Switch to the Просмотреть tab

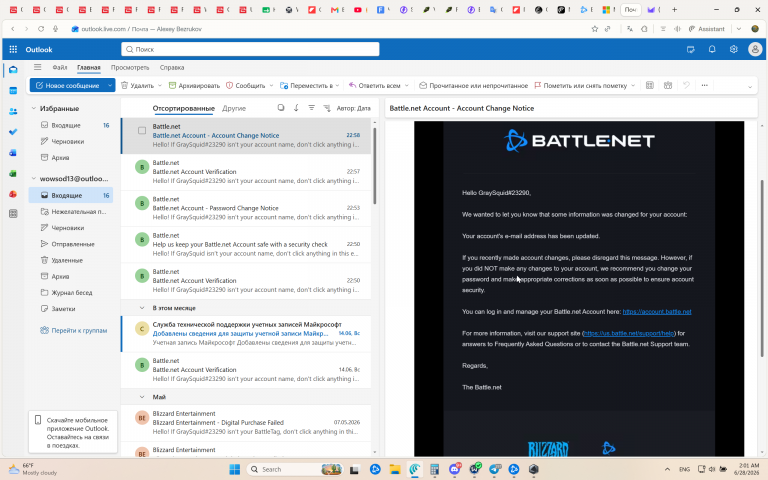[x=130, y=68]
